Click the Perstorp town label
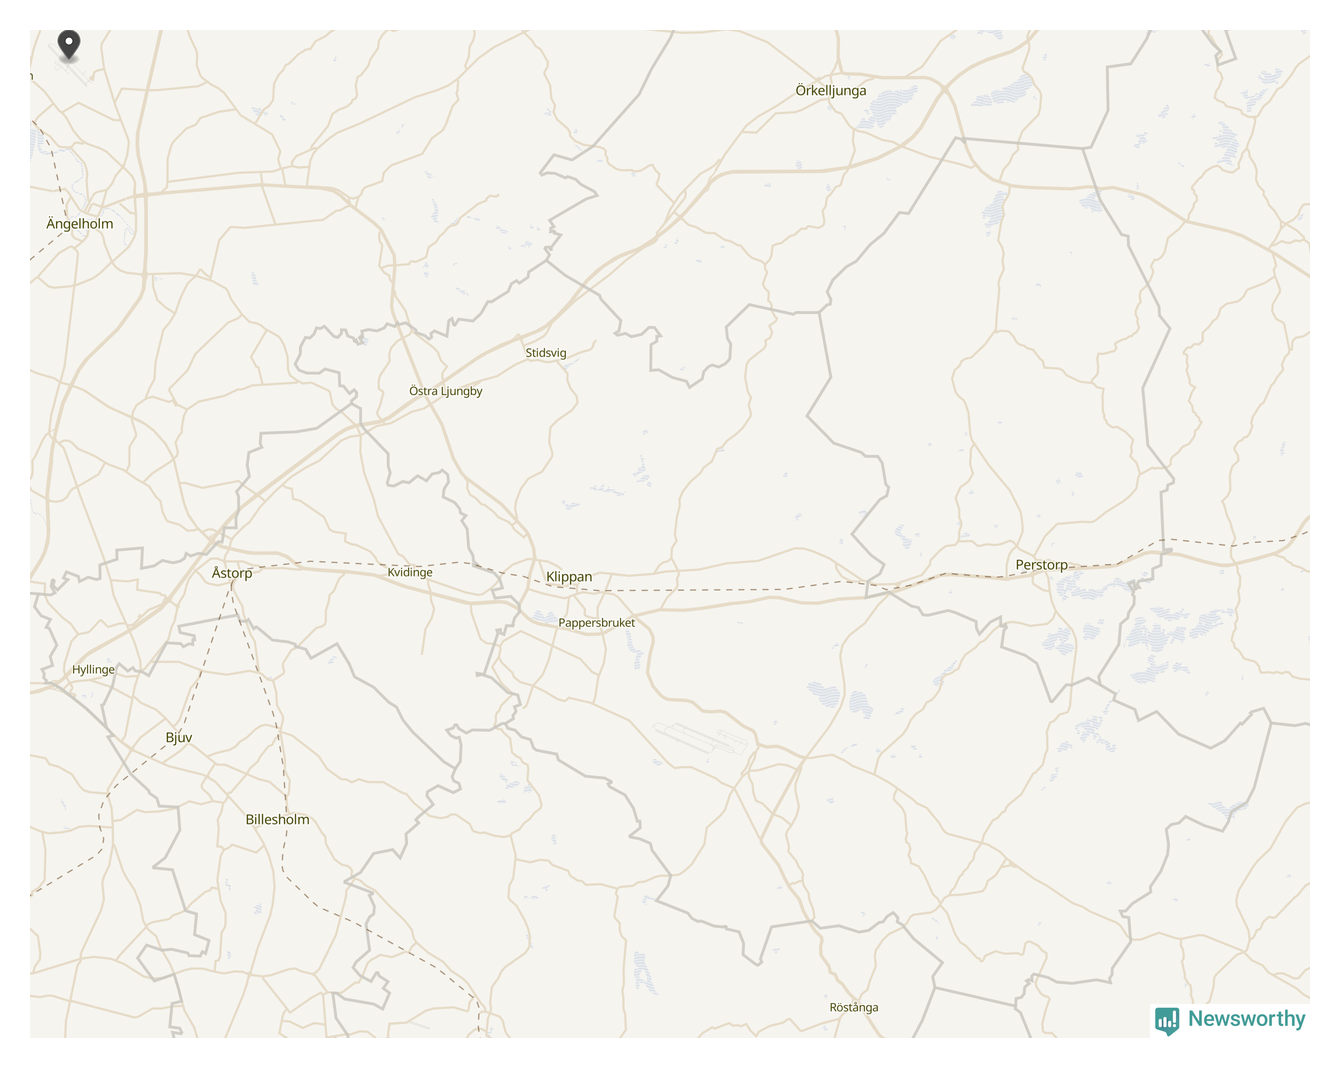 click(1042, 565)
